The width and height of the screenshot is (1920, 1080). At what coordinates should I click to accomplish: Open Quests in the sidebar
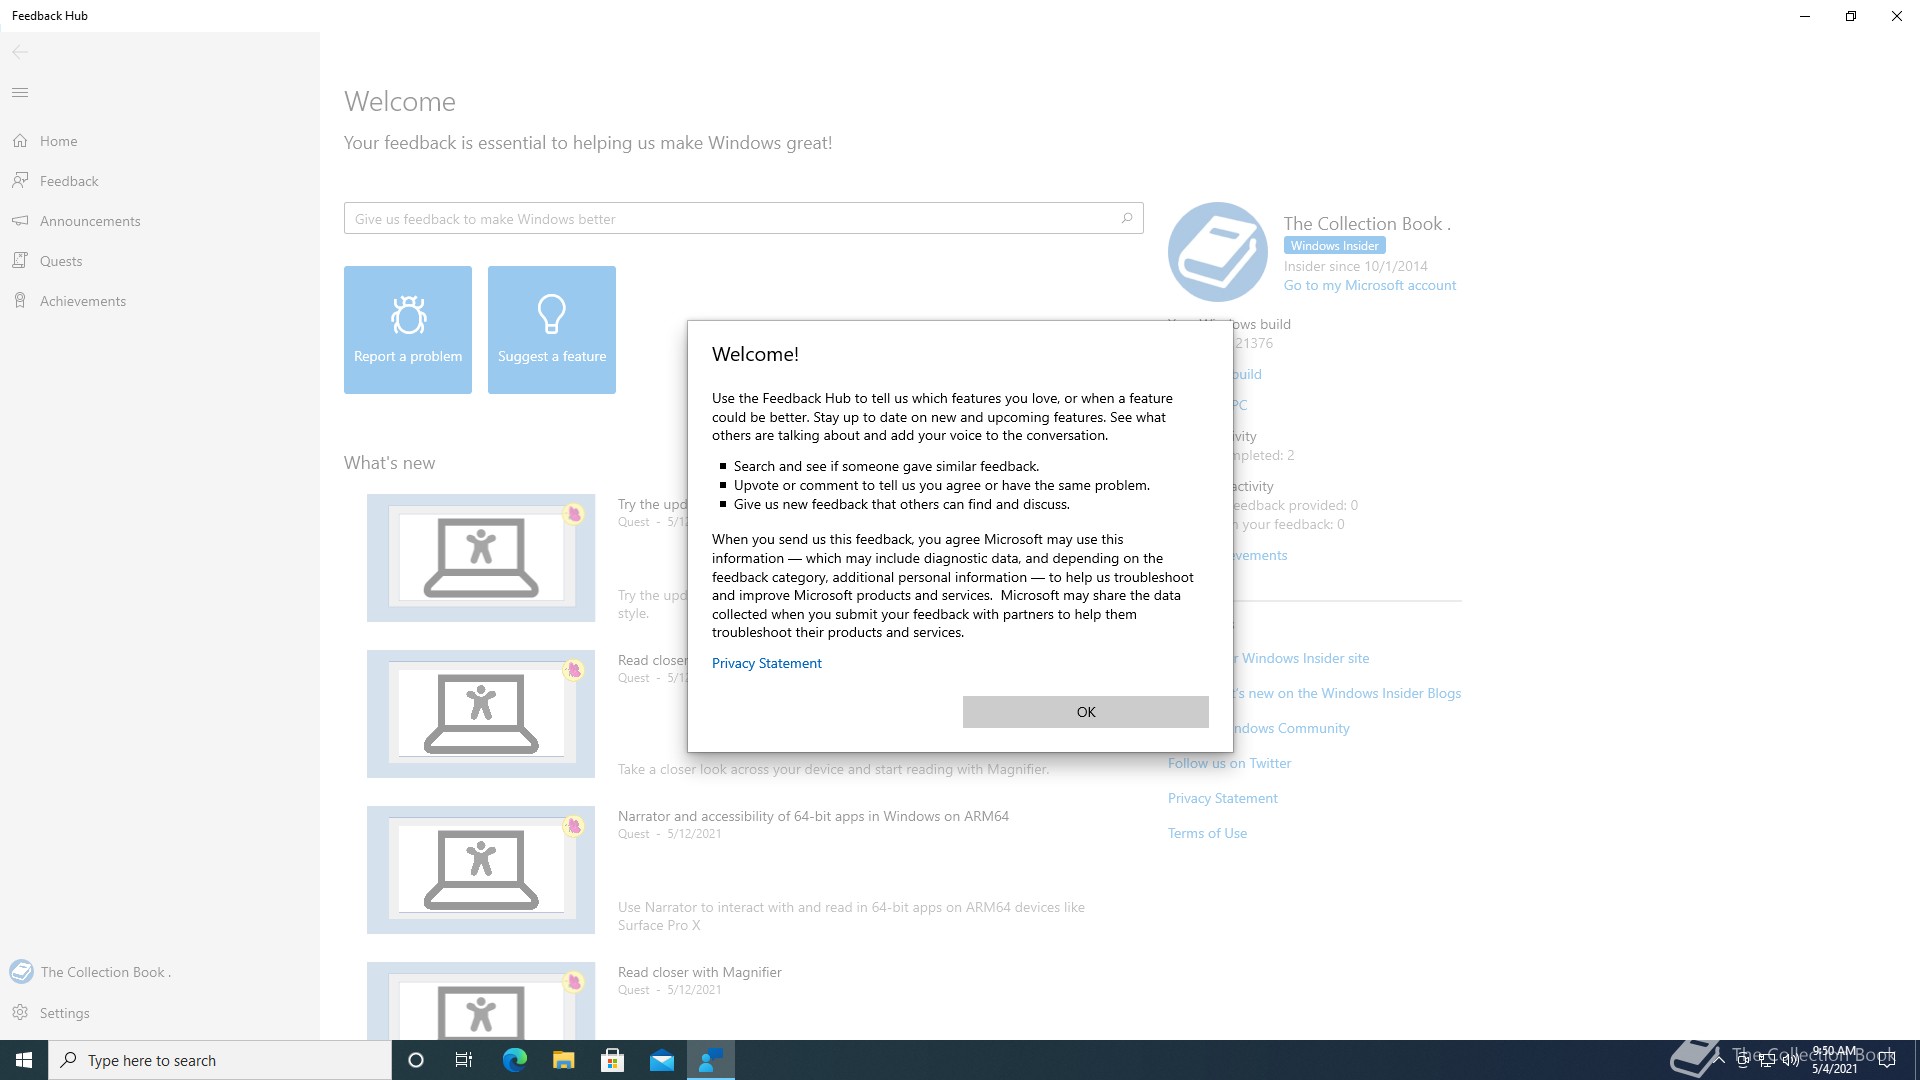pos(160,261)
